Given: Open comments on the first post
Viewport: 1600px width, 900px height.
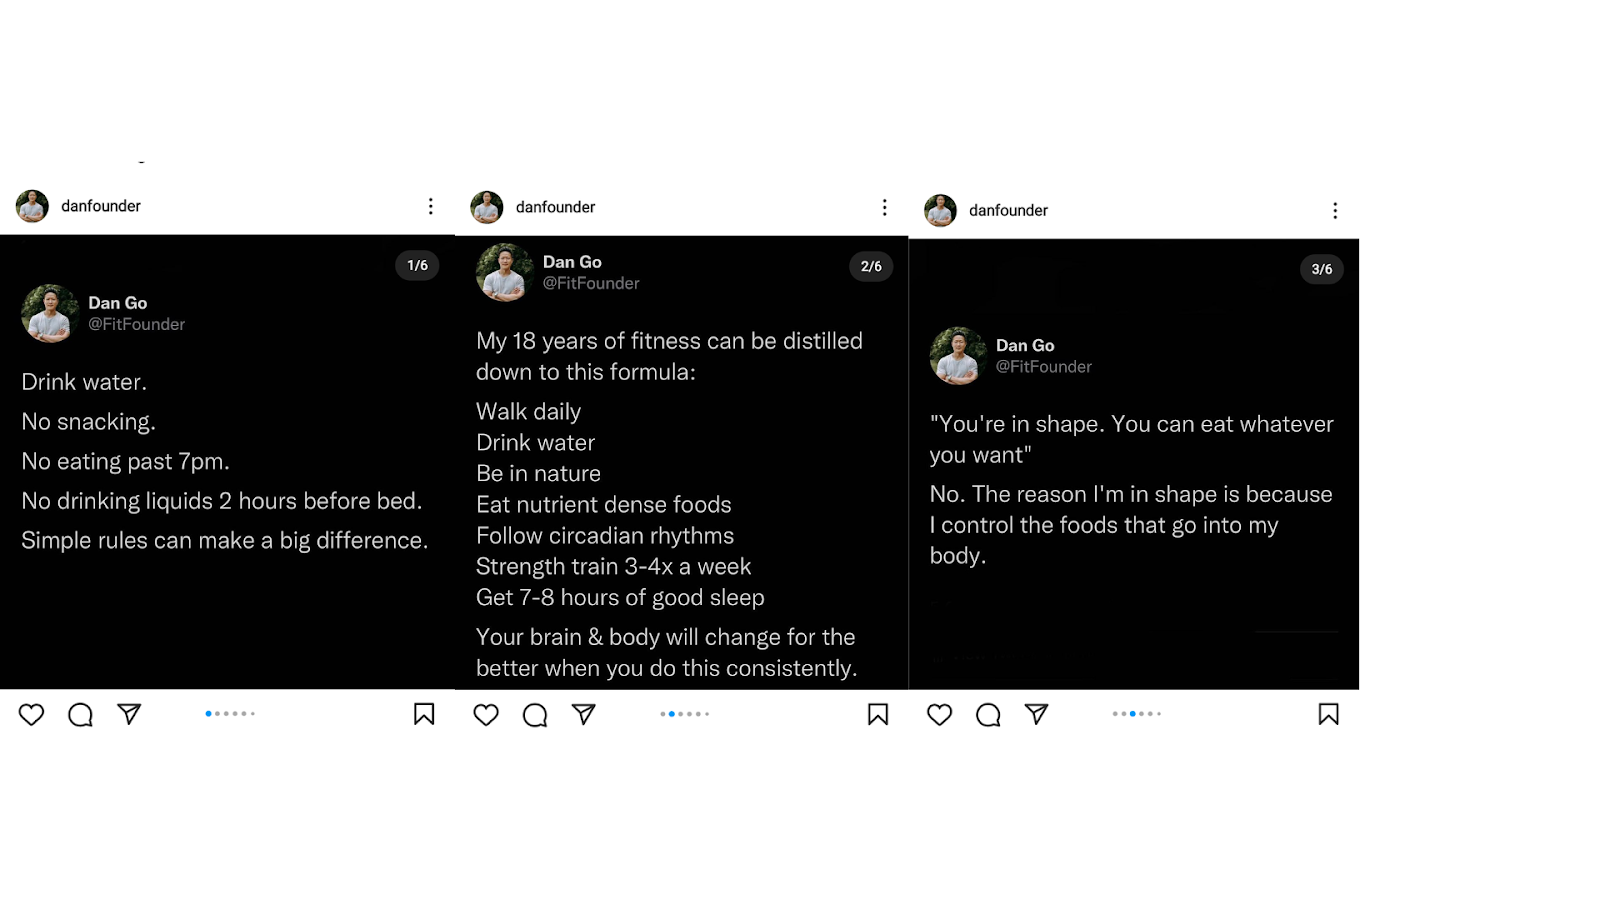Looking at the screenshot, I should (x=81, y=714).
